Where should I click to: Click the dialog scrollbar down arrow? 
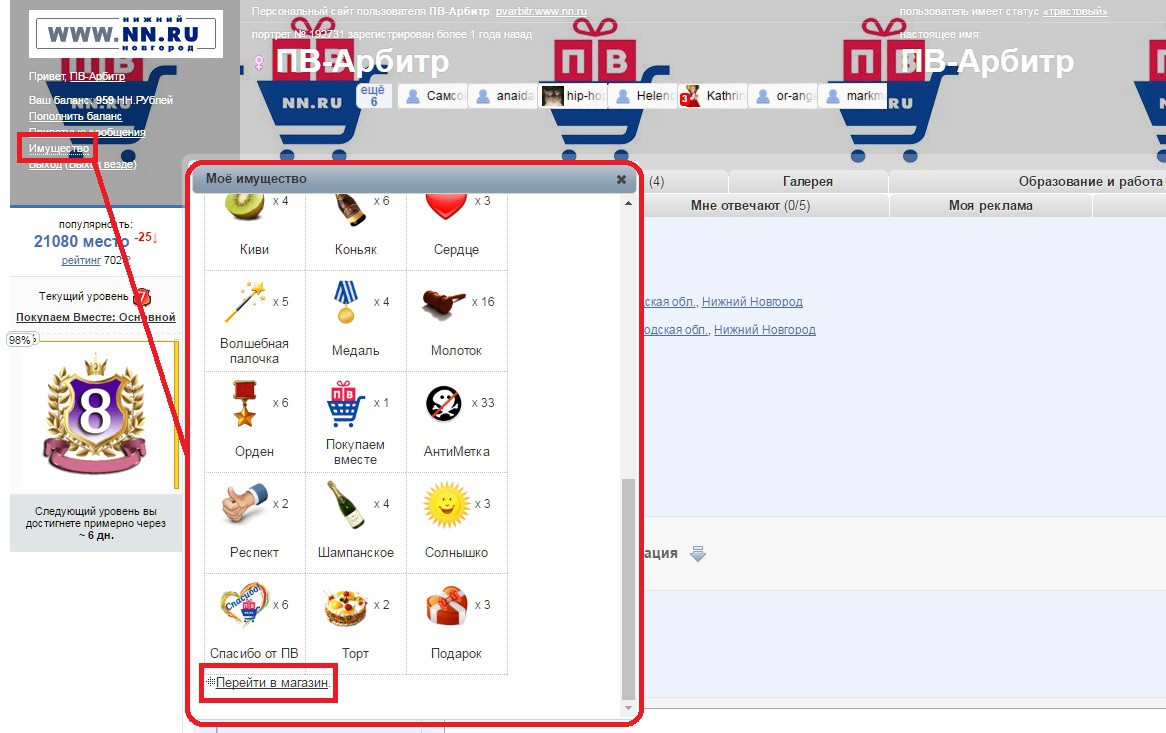tap(628, 708)
